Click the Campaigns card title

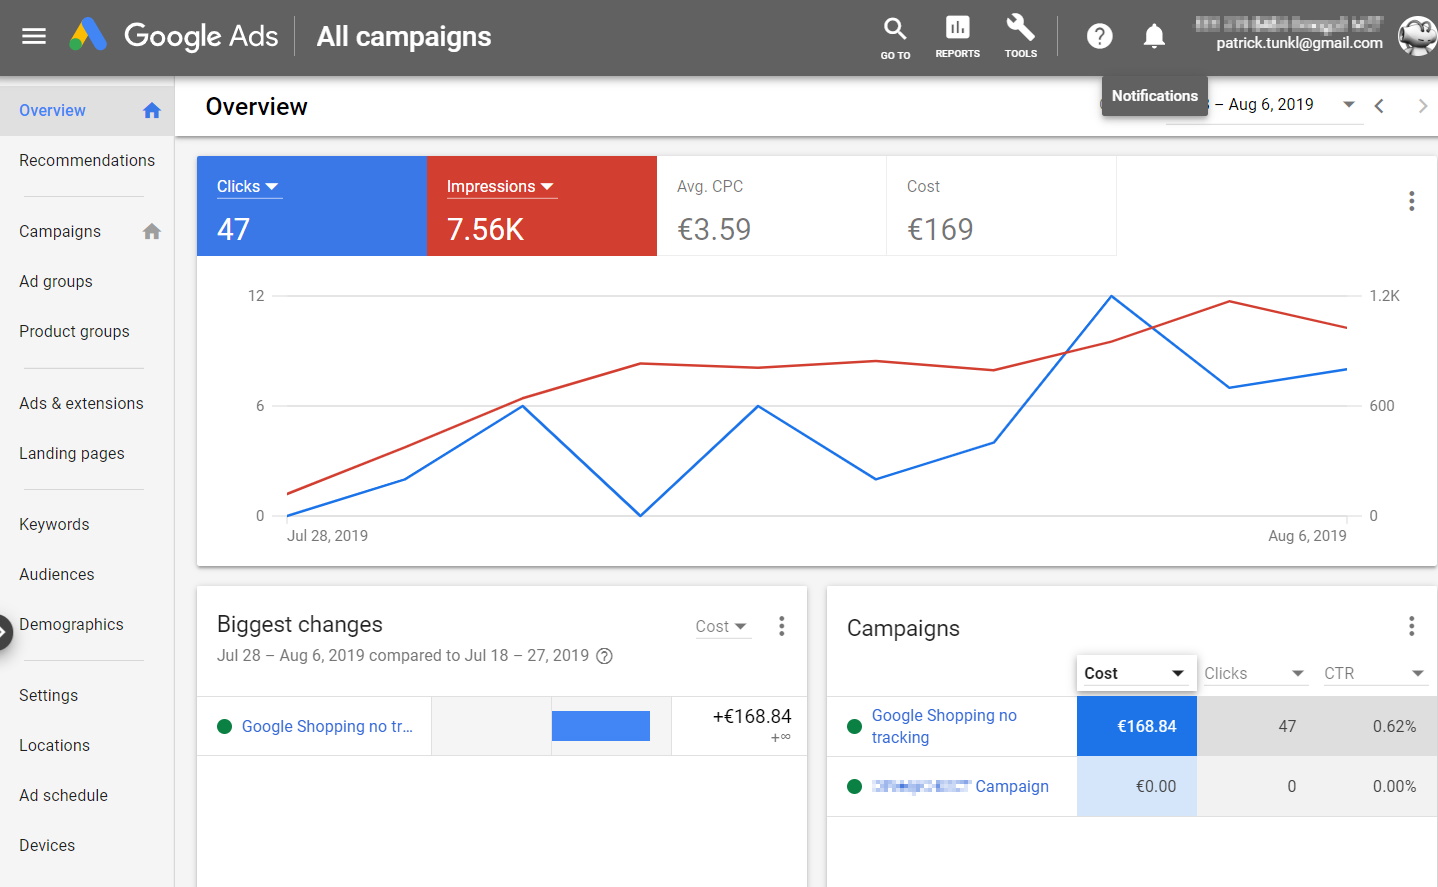(x=903, y=628)
